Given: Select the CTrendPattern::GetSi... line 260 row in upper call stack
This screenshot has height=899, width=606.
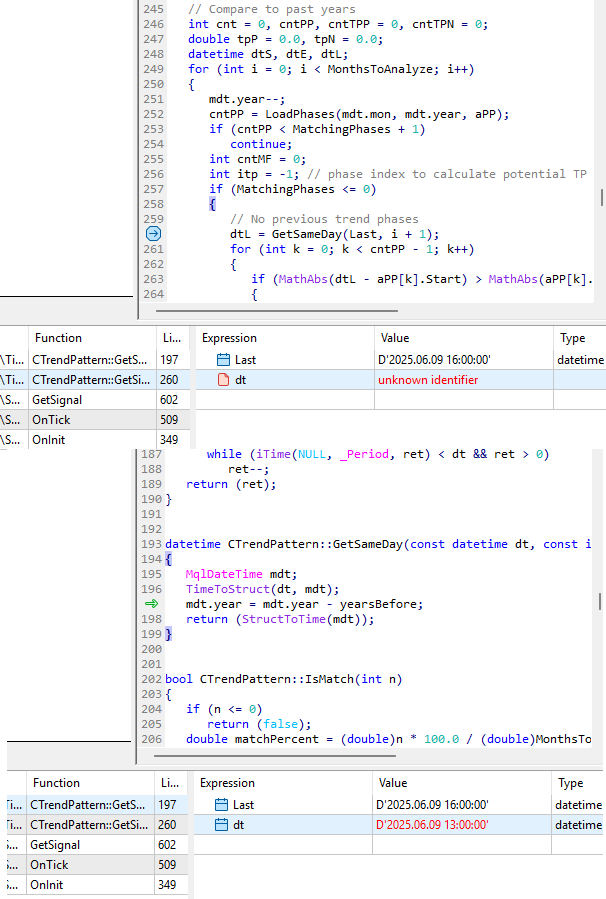Looking at the screenshot, I should pos(95,380).
